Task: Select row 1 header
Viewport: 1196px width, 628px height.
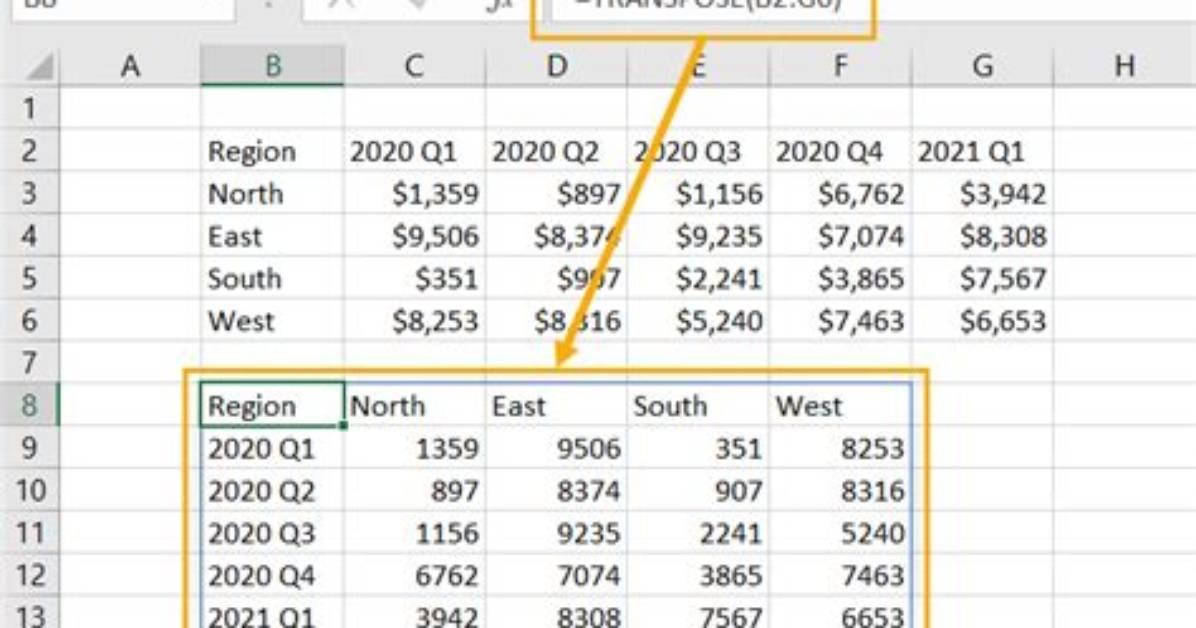Action: 30,108
